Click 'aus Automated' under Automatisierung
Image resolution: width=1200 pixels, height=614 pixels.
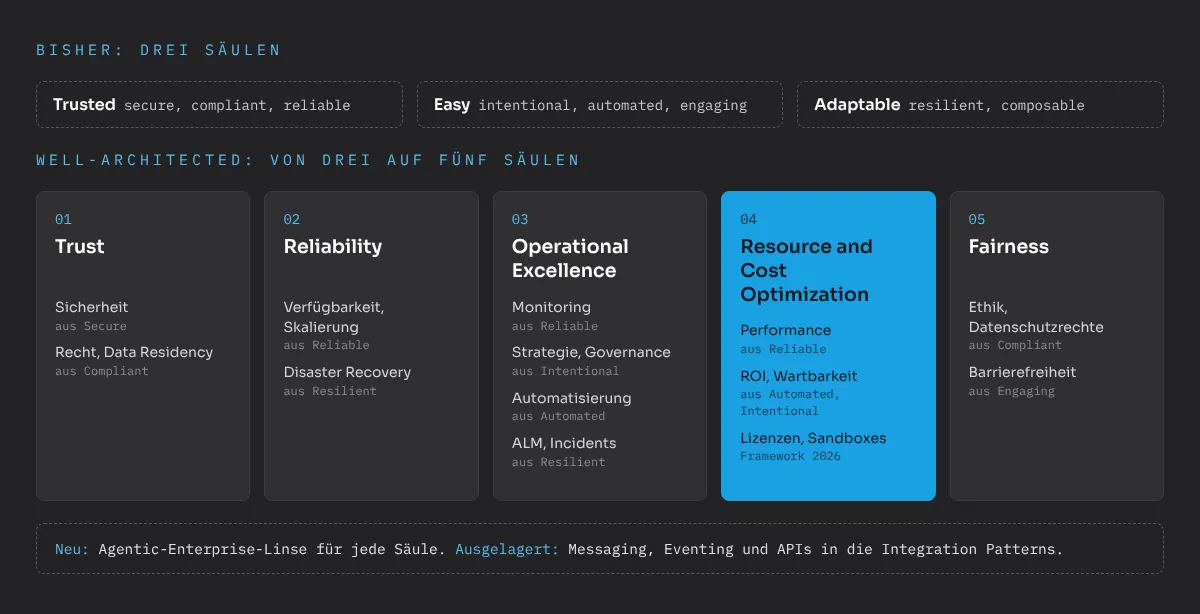(x=559, y=416)
